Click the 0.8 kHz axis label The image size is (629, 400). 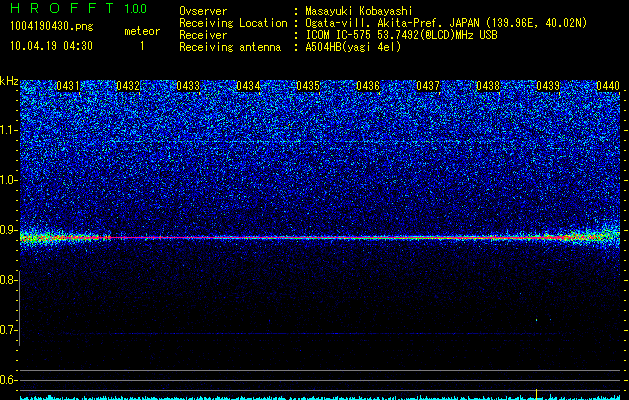9,280
